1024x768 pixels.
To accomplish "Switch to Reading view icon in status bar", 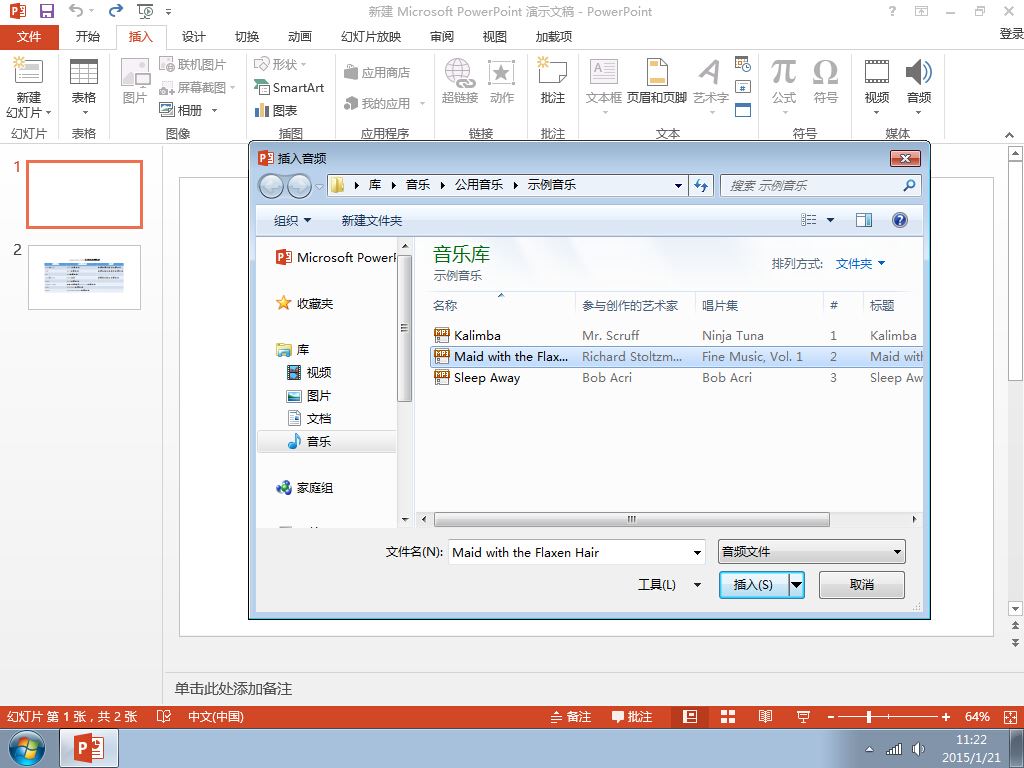I will [765, 716].
